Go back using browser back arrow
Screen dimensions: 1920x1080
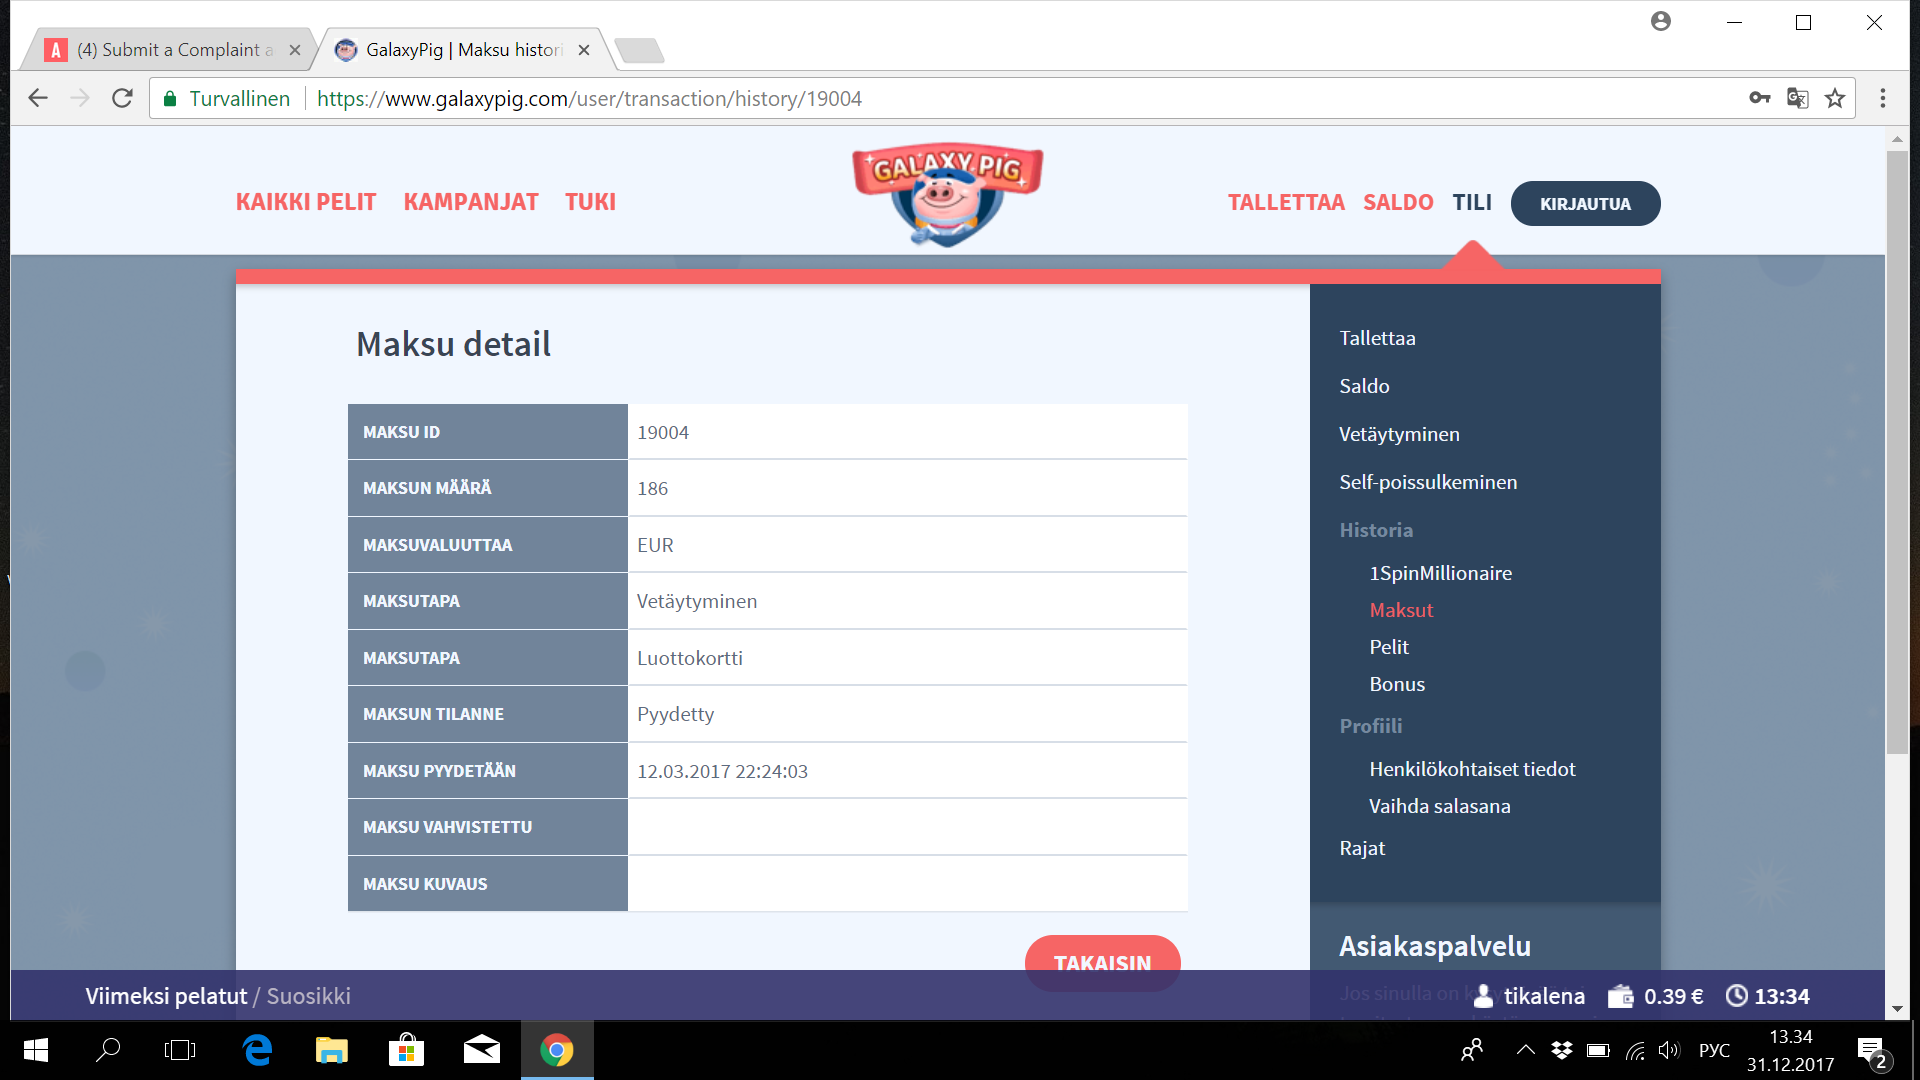38,98
